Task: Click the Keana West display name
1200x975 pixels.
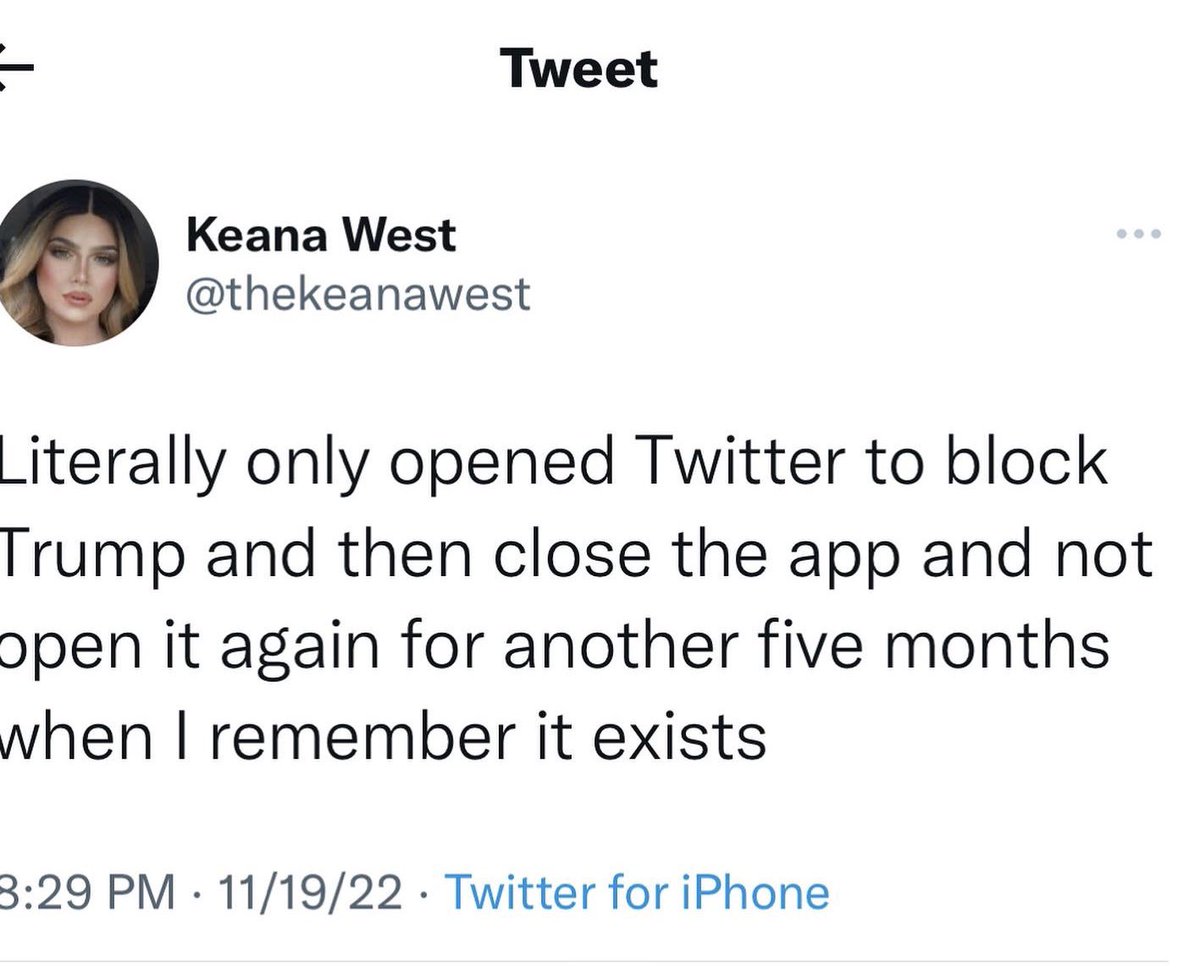Action: 321,236
